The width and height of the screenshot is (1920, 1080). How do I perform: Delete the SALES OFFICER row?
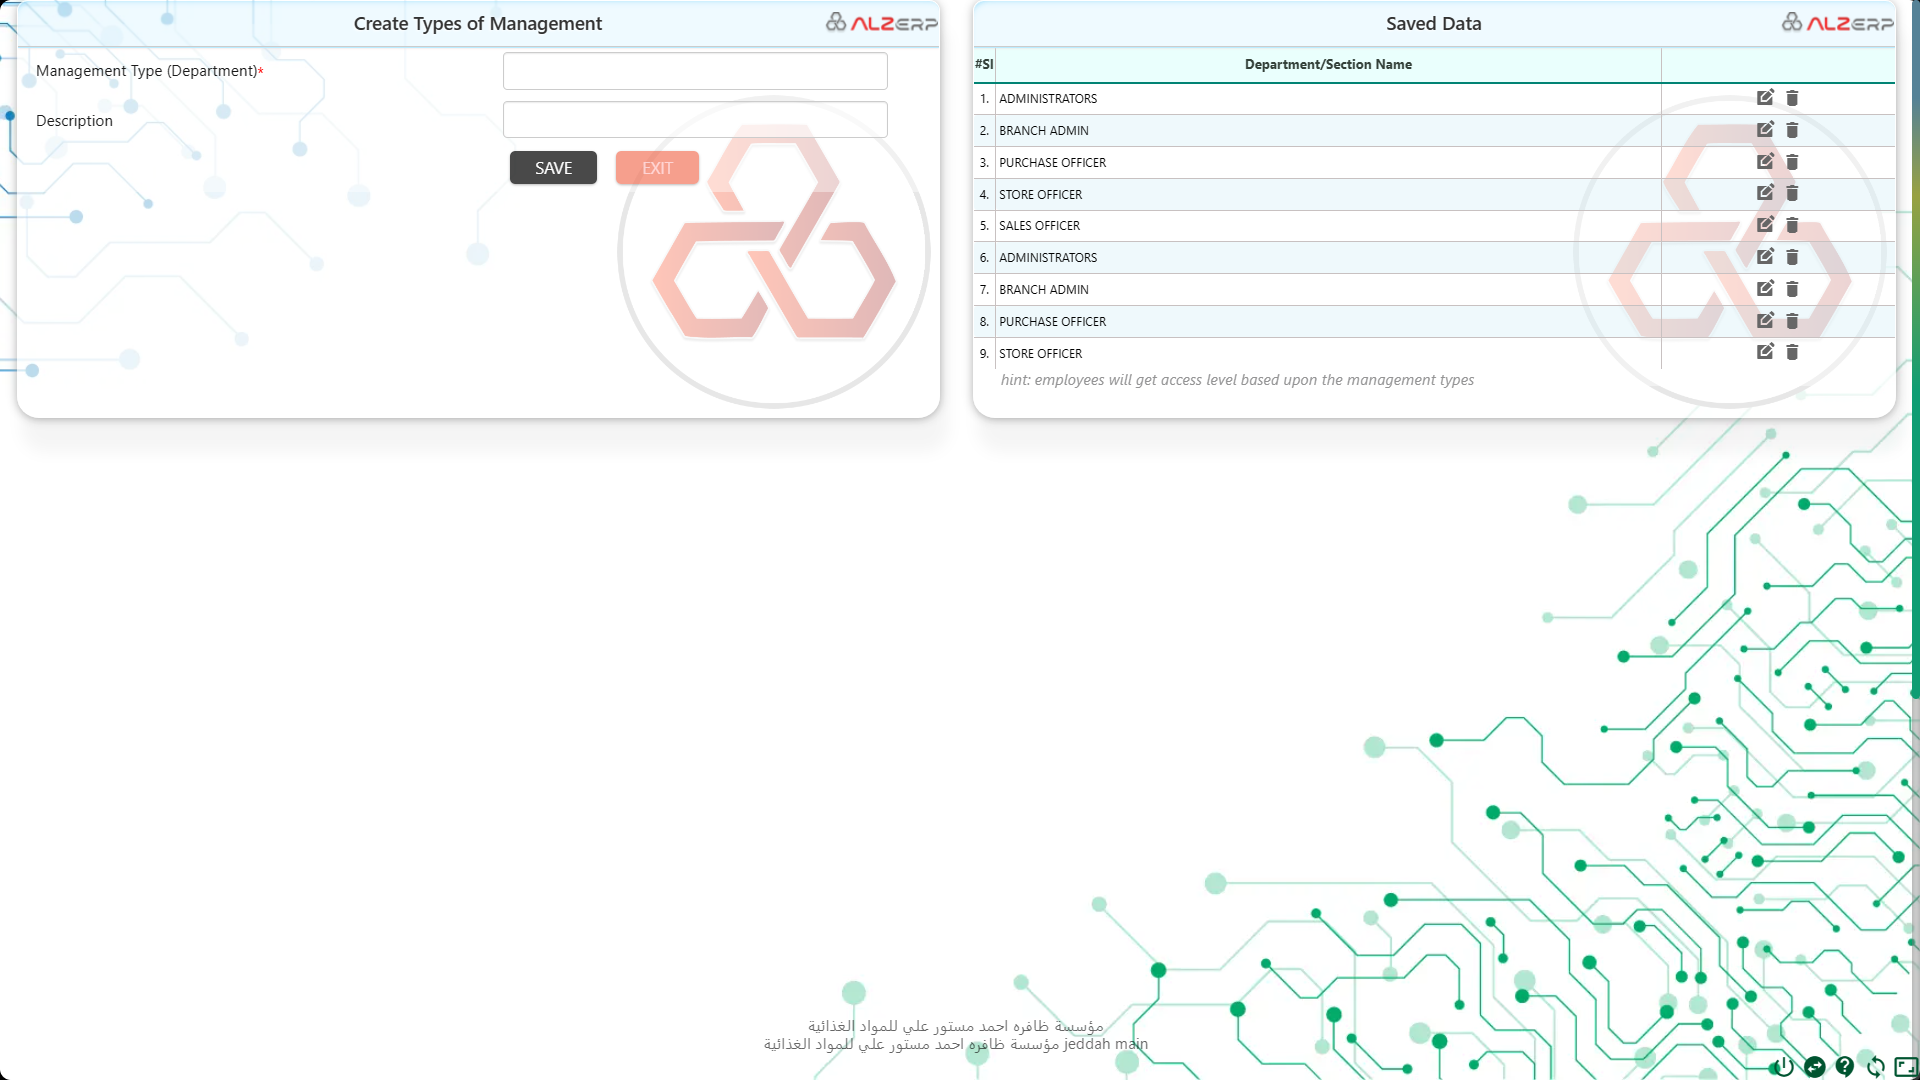(1792, 225)
